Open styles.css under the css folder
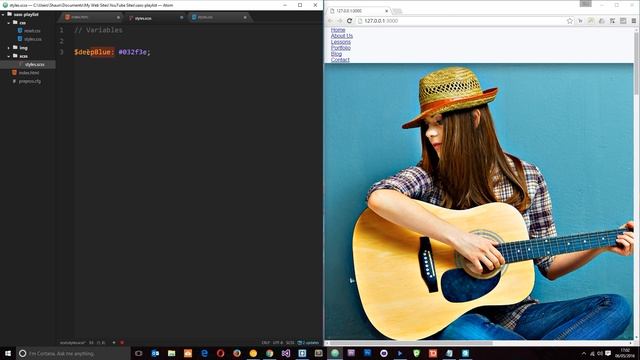Screen dimensions: 640x360 tap(33, 39)
